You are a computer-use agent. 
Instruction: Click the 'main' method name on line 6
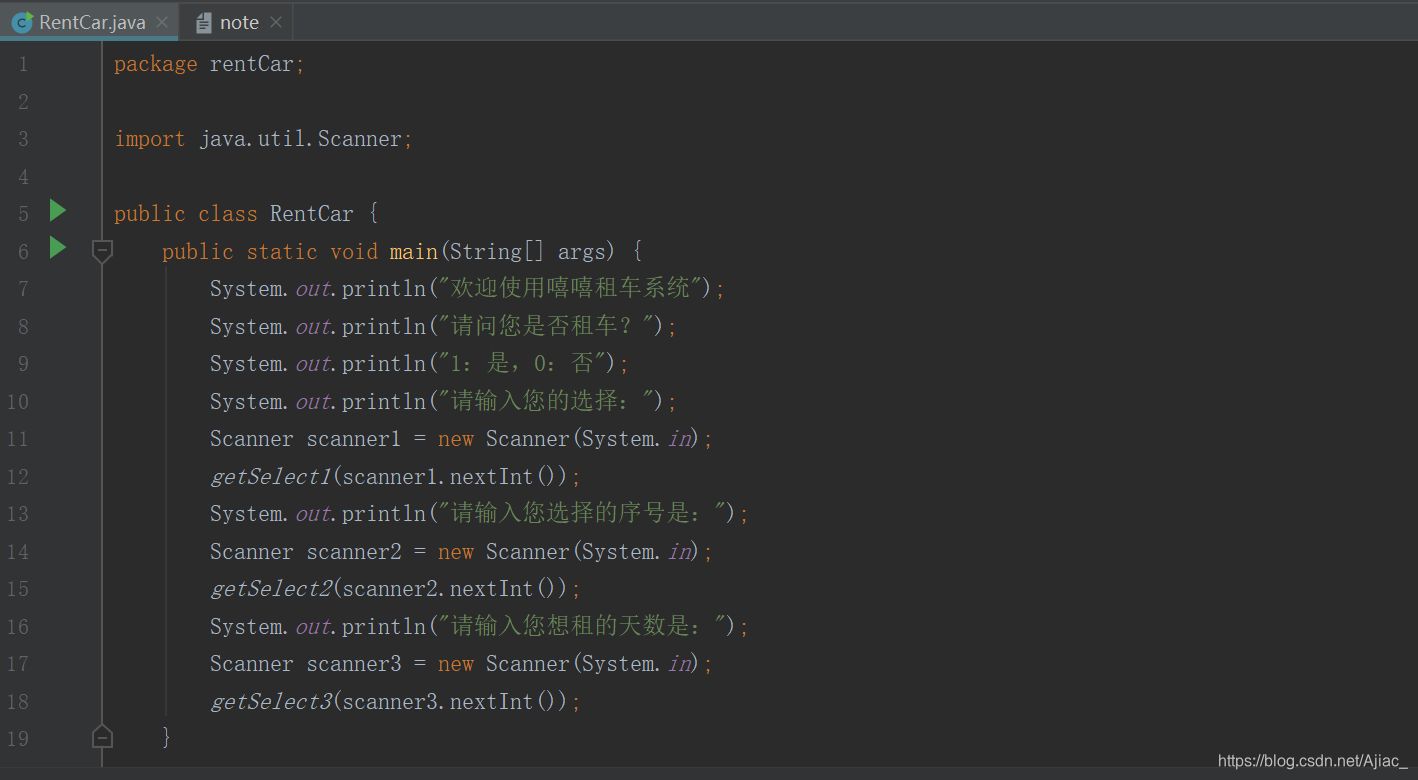(414, 251)
